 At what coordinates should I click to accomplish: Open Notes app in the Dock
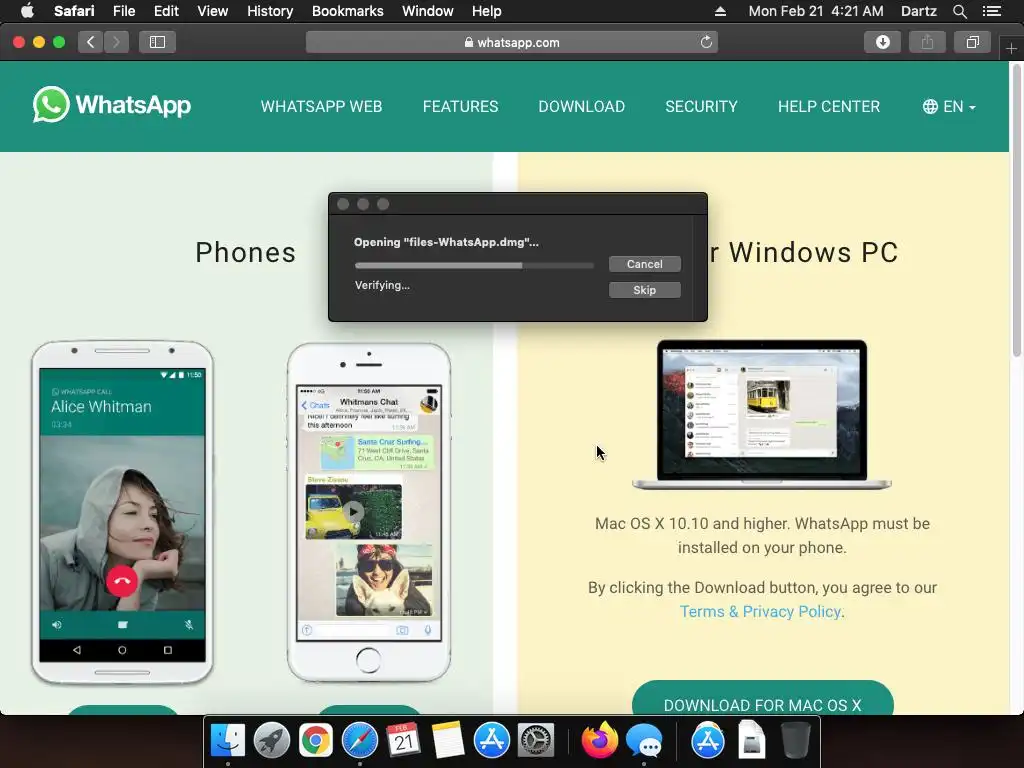click(447, 741)
